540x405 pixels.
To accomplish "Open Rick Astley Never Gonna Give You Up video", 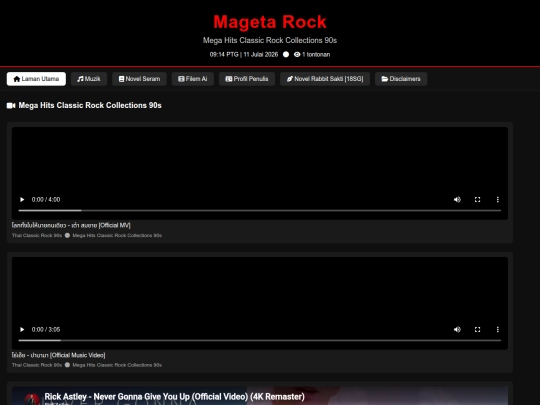I will pyautogui.click(x=174, y=397).
